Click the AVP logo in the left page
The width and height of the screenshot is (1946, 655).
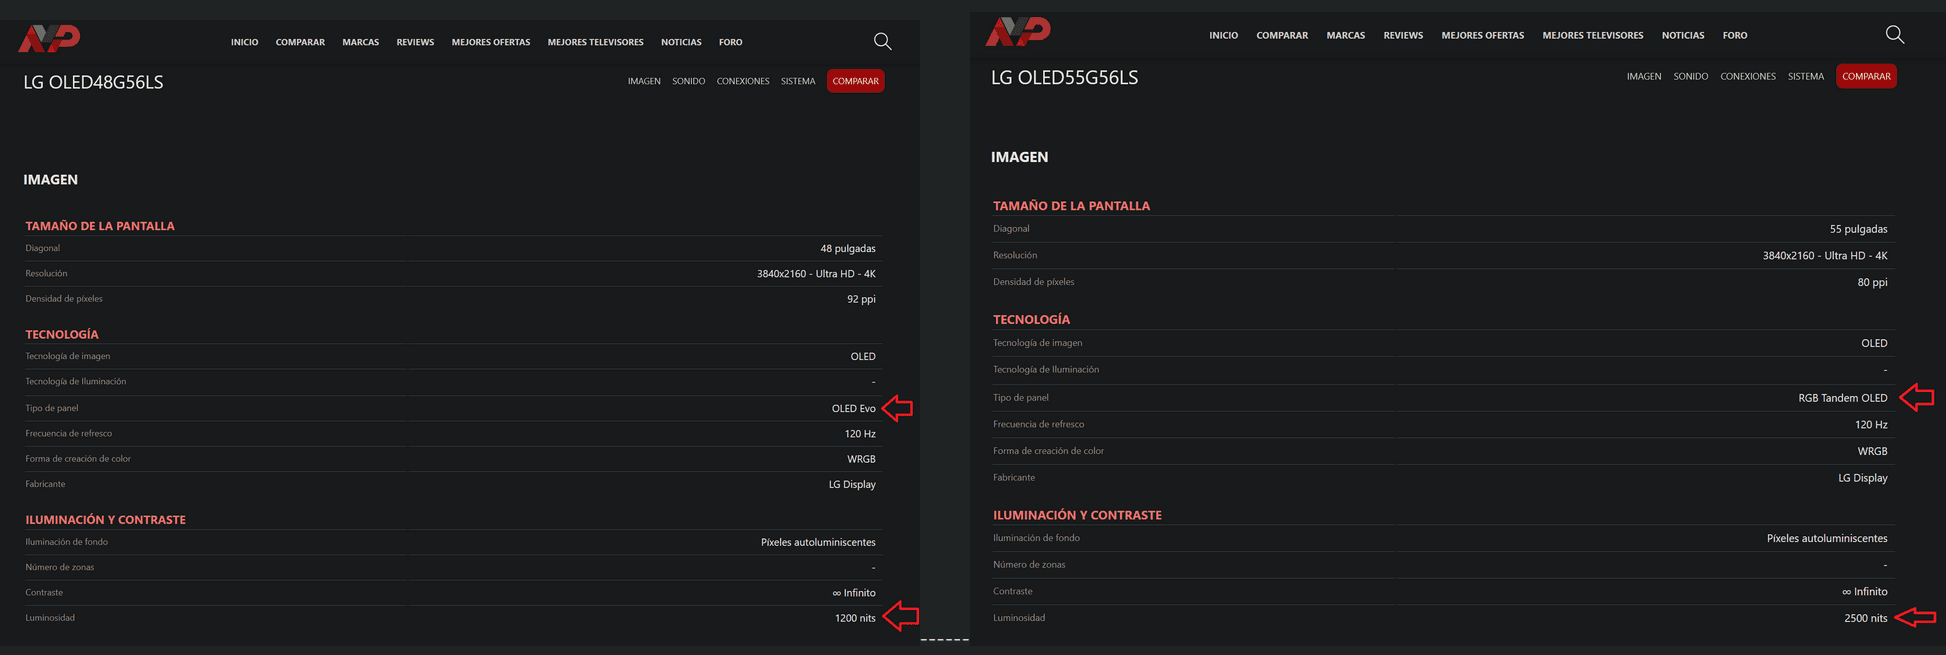coord(49,39)
